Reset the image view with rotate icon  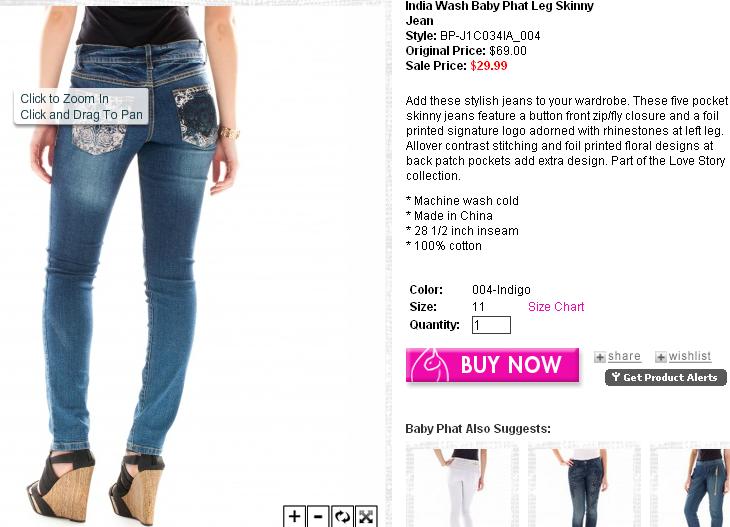342,516
